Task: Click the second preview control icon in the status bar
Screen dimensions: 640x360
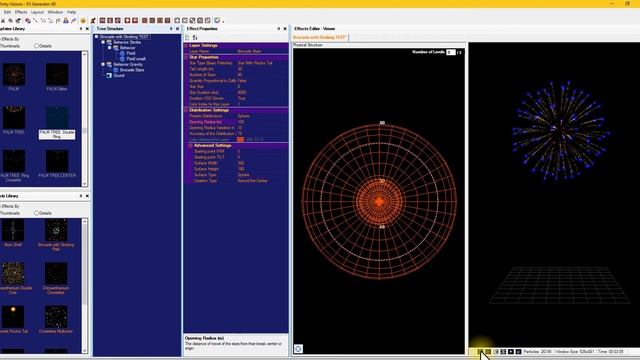Action: [x=488, y=351]
